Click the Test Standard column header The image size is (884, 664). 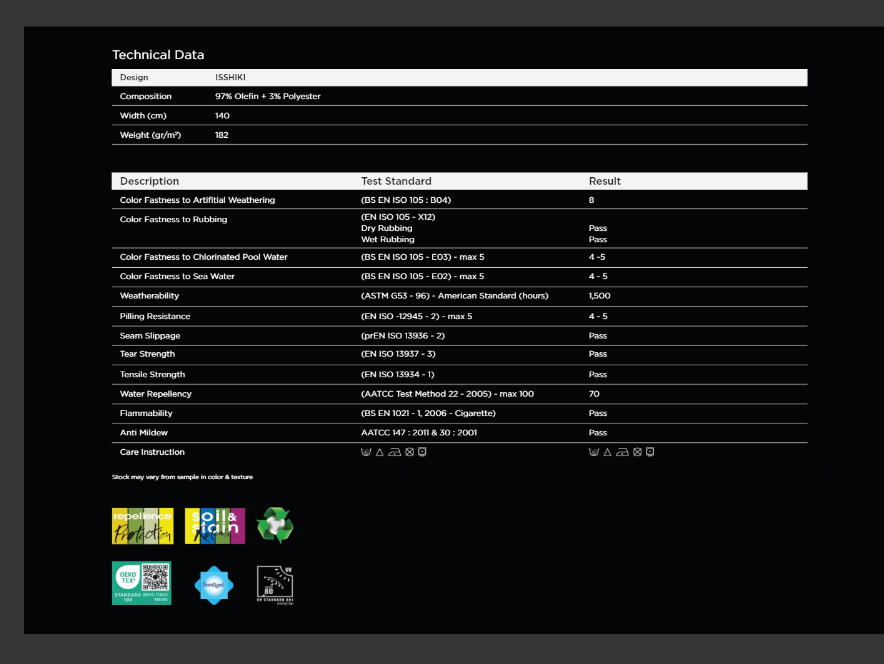point(396,181)
